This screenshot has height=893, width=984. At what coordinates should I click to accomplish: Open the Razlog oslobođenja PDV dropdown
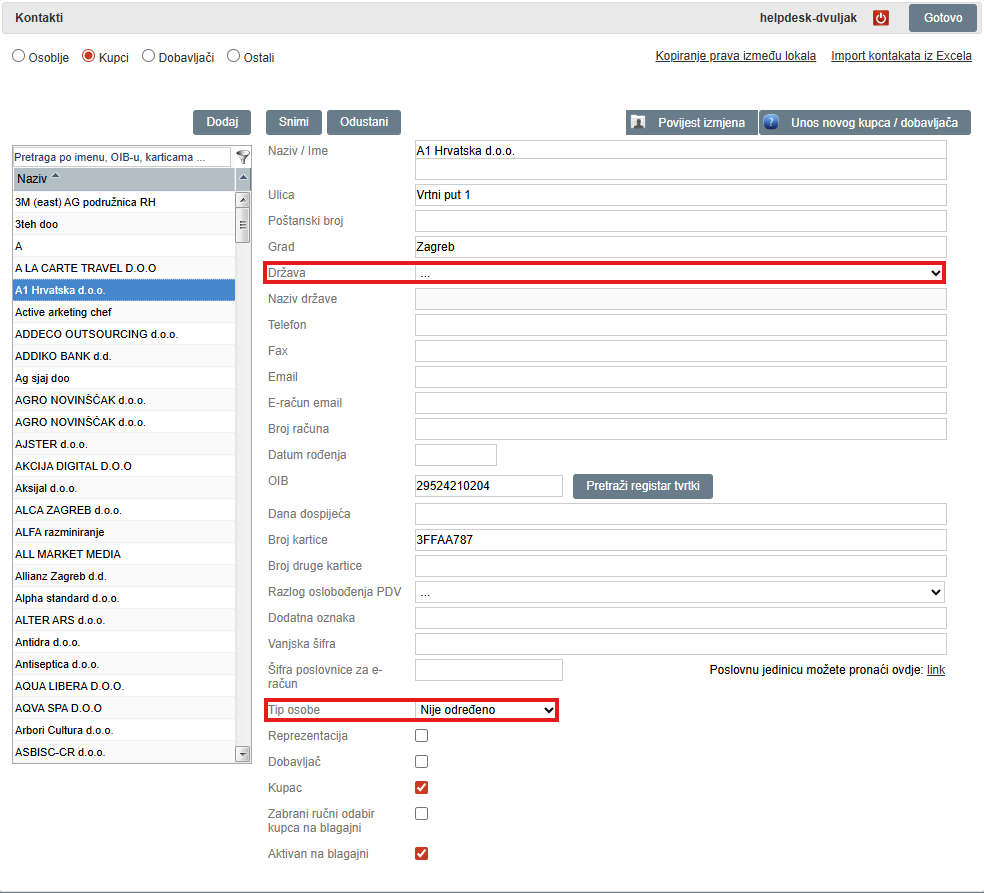pyautogui.click(x=679, y=592)
